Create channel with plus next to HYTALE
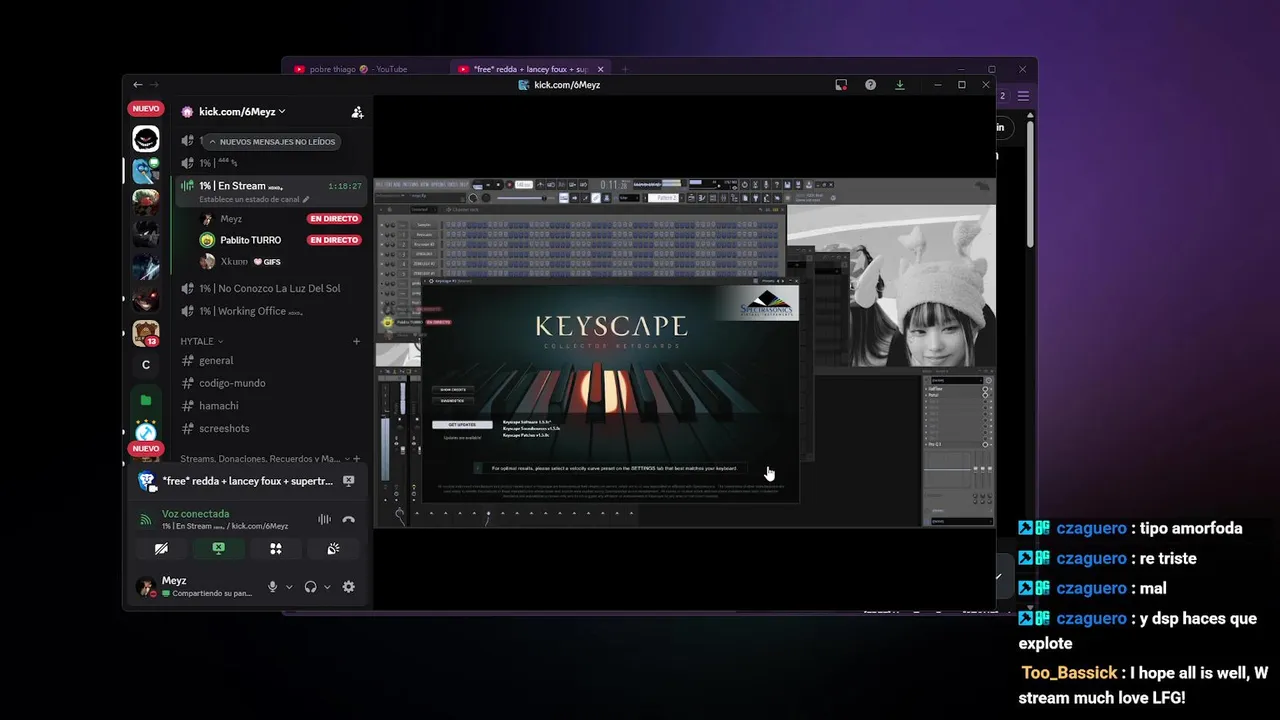This screenshot has height=720, width=1280. click(356, 341)
